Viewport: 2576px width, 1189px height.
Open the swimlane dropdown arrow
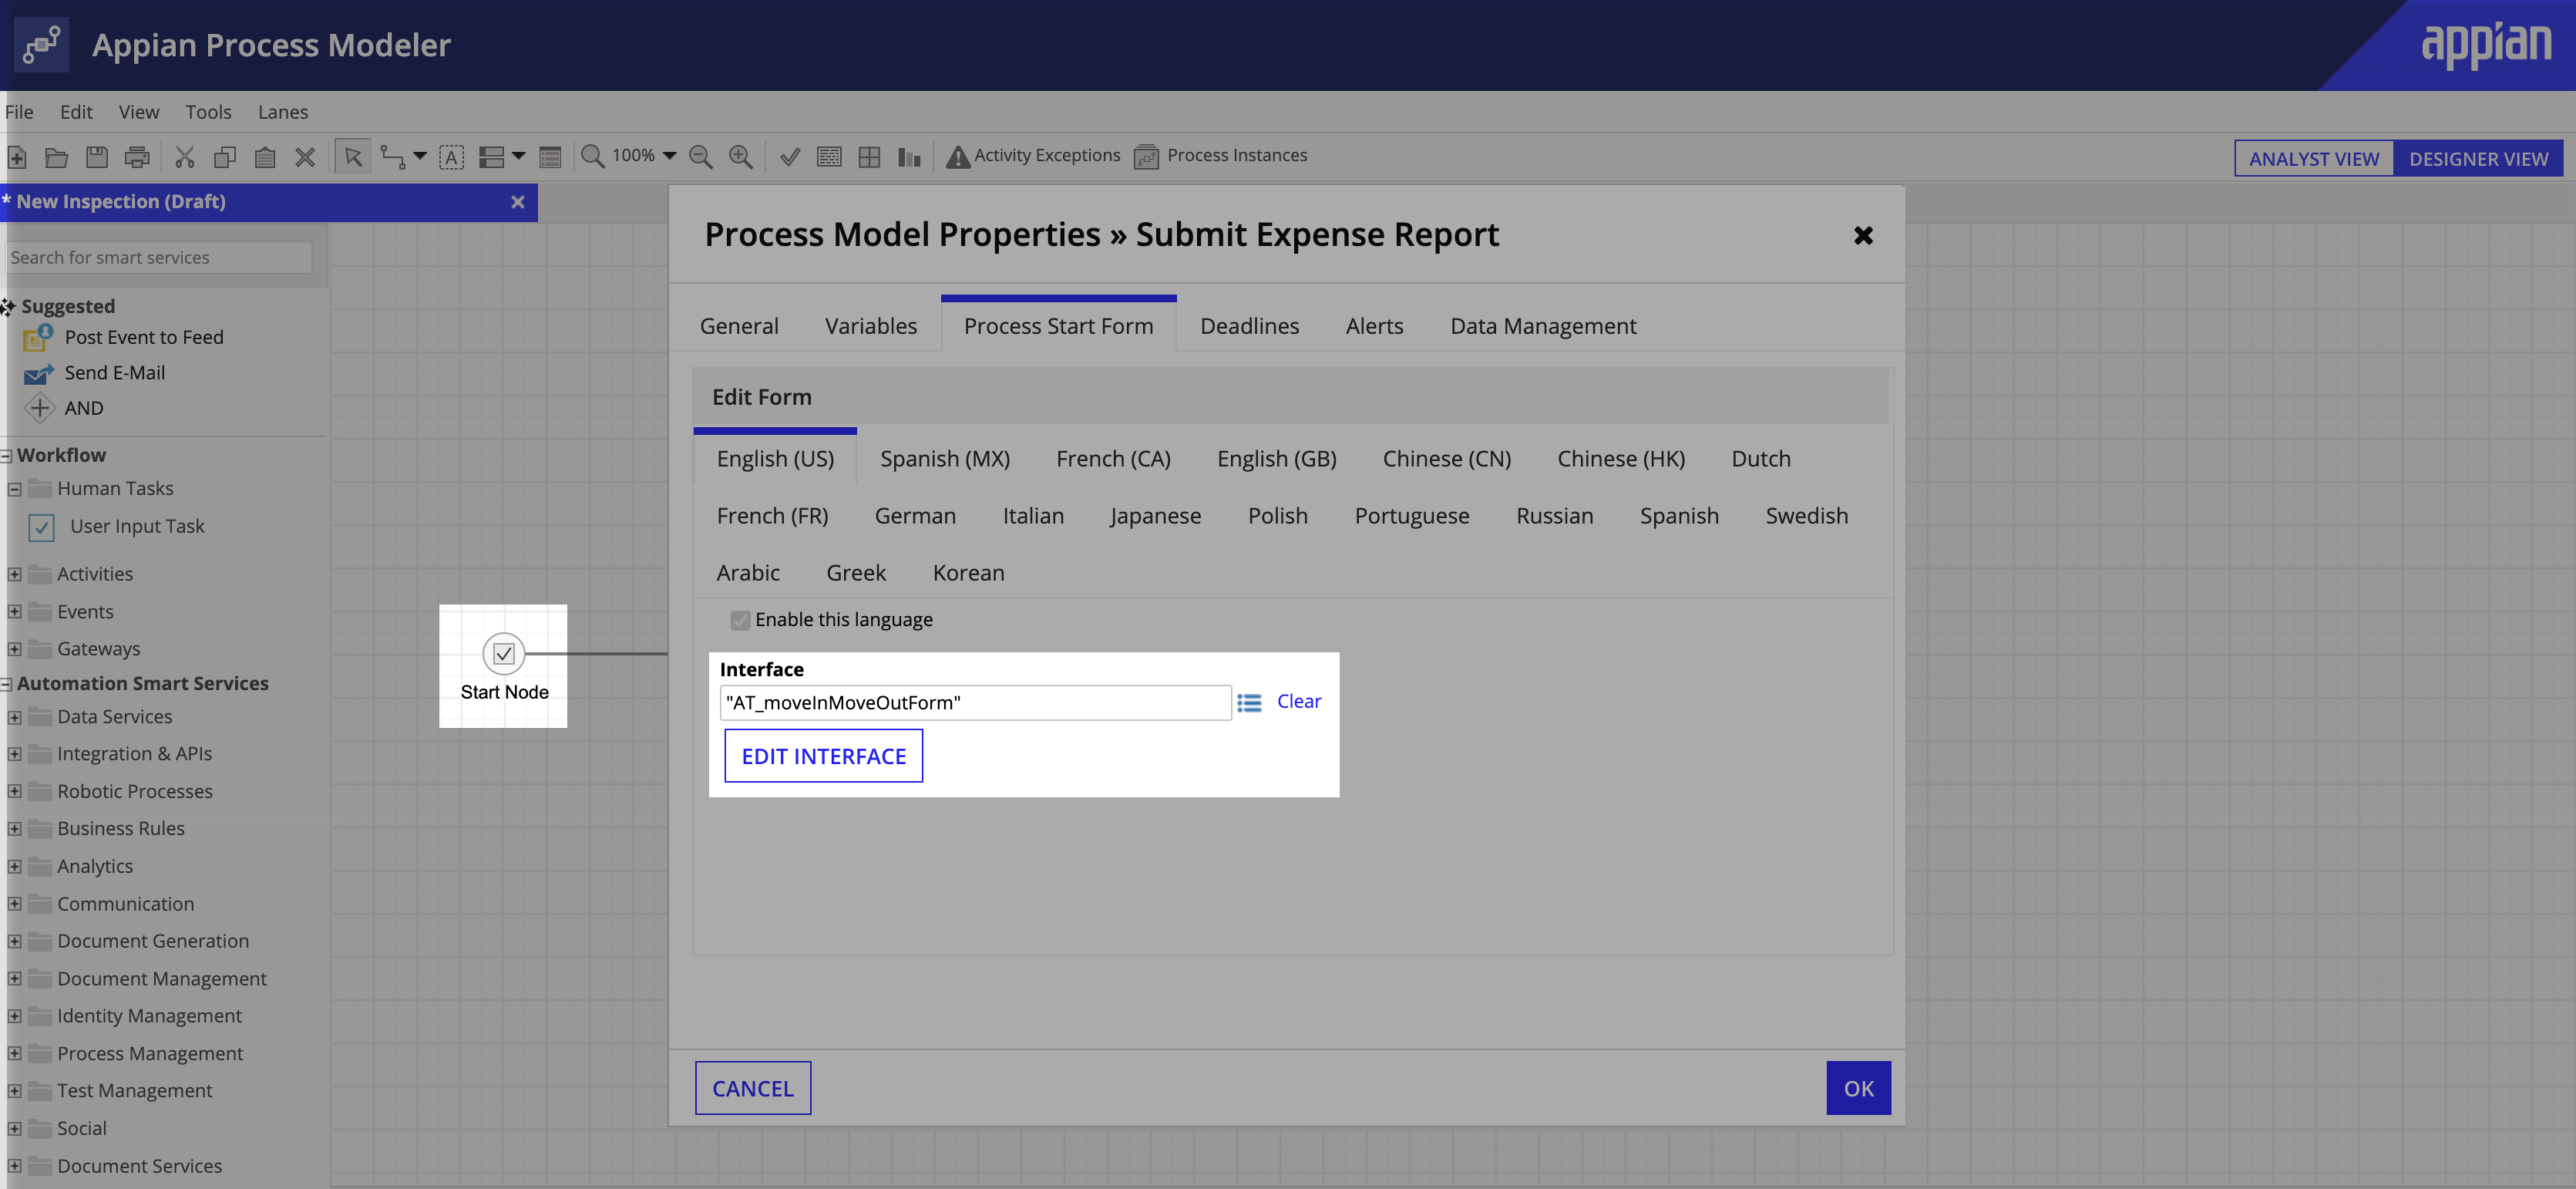tap(518, 156)
